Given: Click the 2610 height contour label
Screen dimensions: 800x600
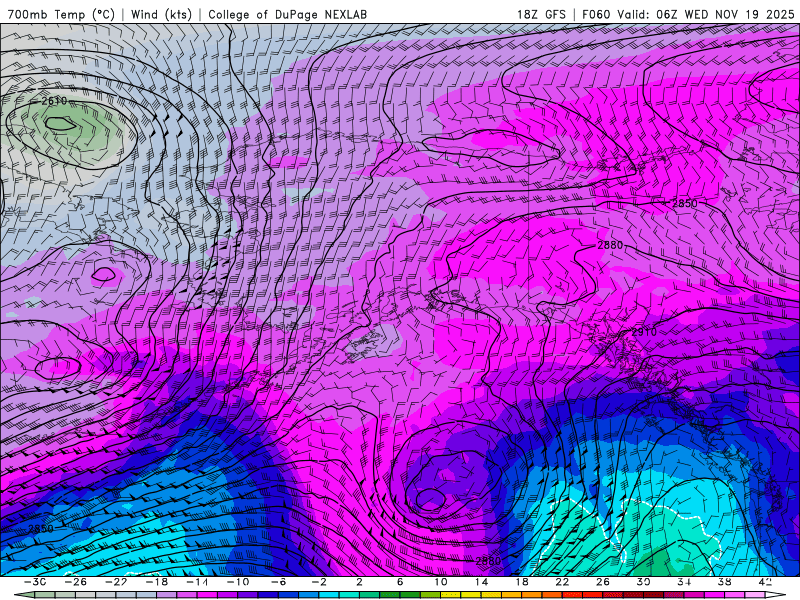Looking at the screenshot, I should 54,101.
